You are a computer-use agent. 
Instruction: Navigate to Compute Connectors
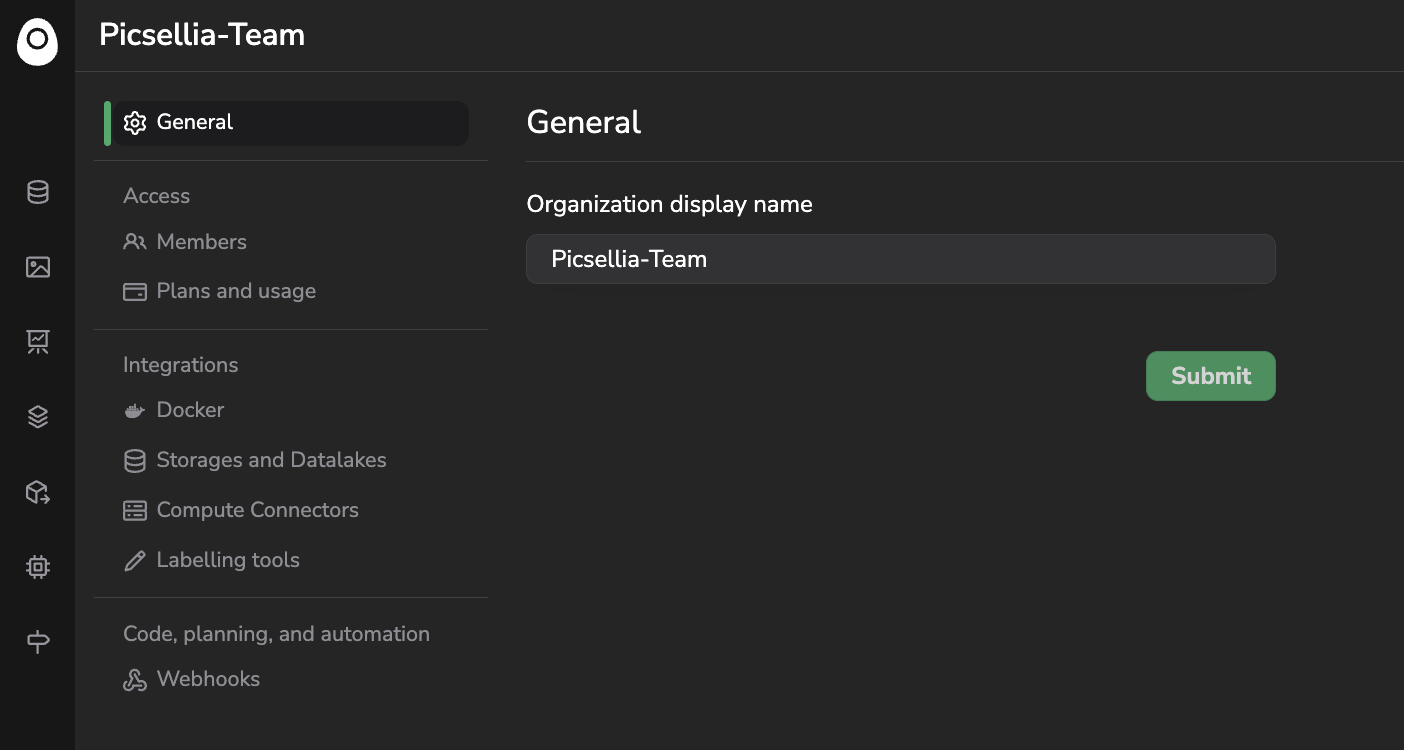(257, 510)
